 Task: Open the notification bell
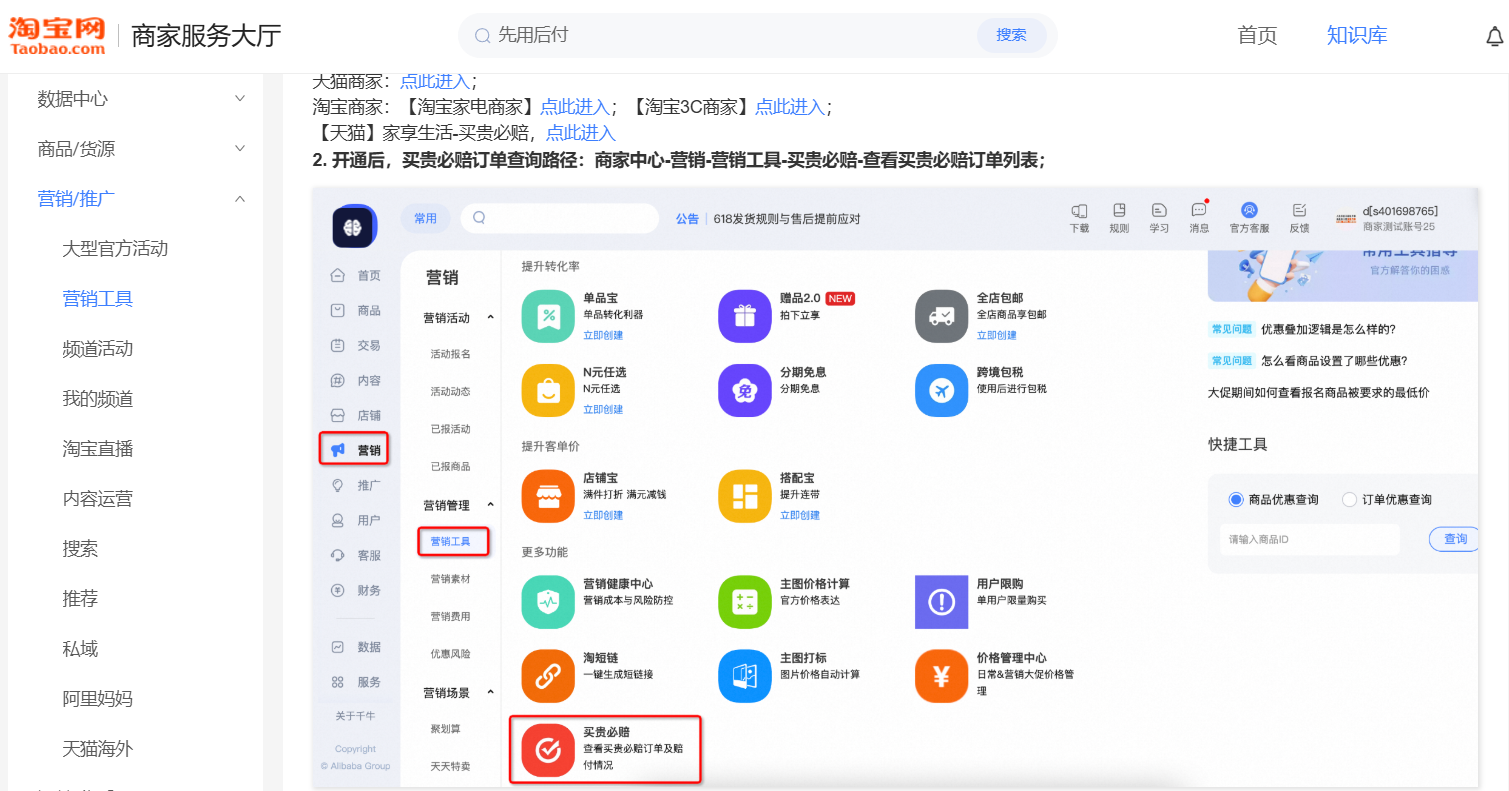coord(1494,36)
